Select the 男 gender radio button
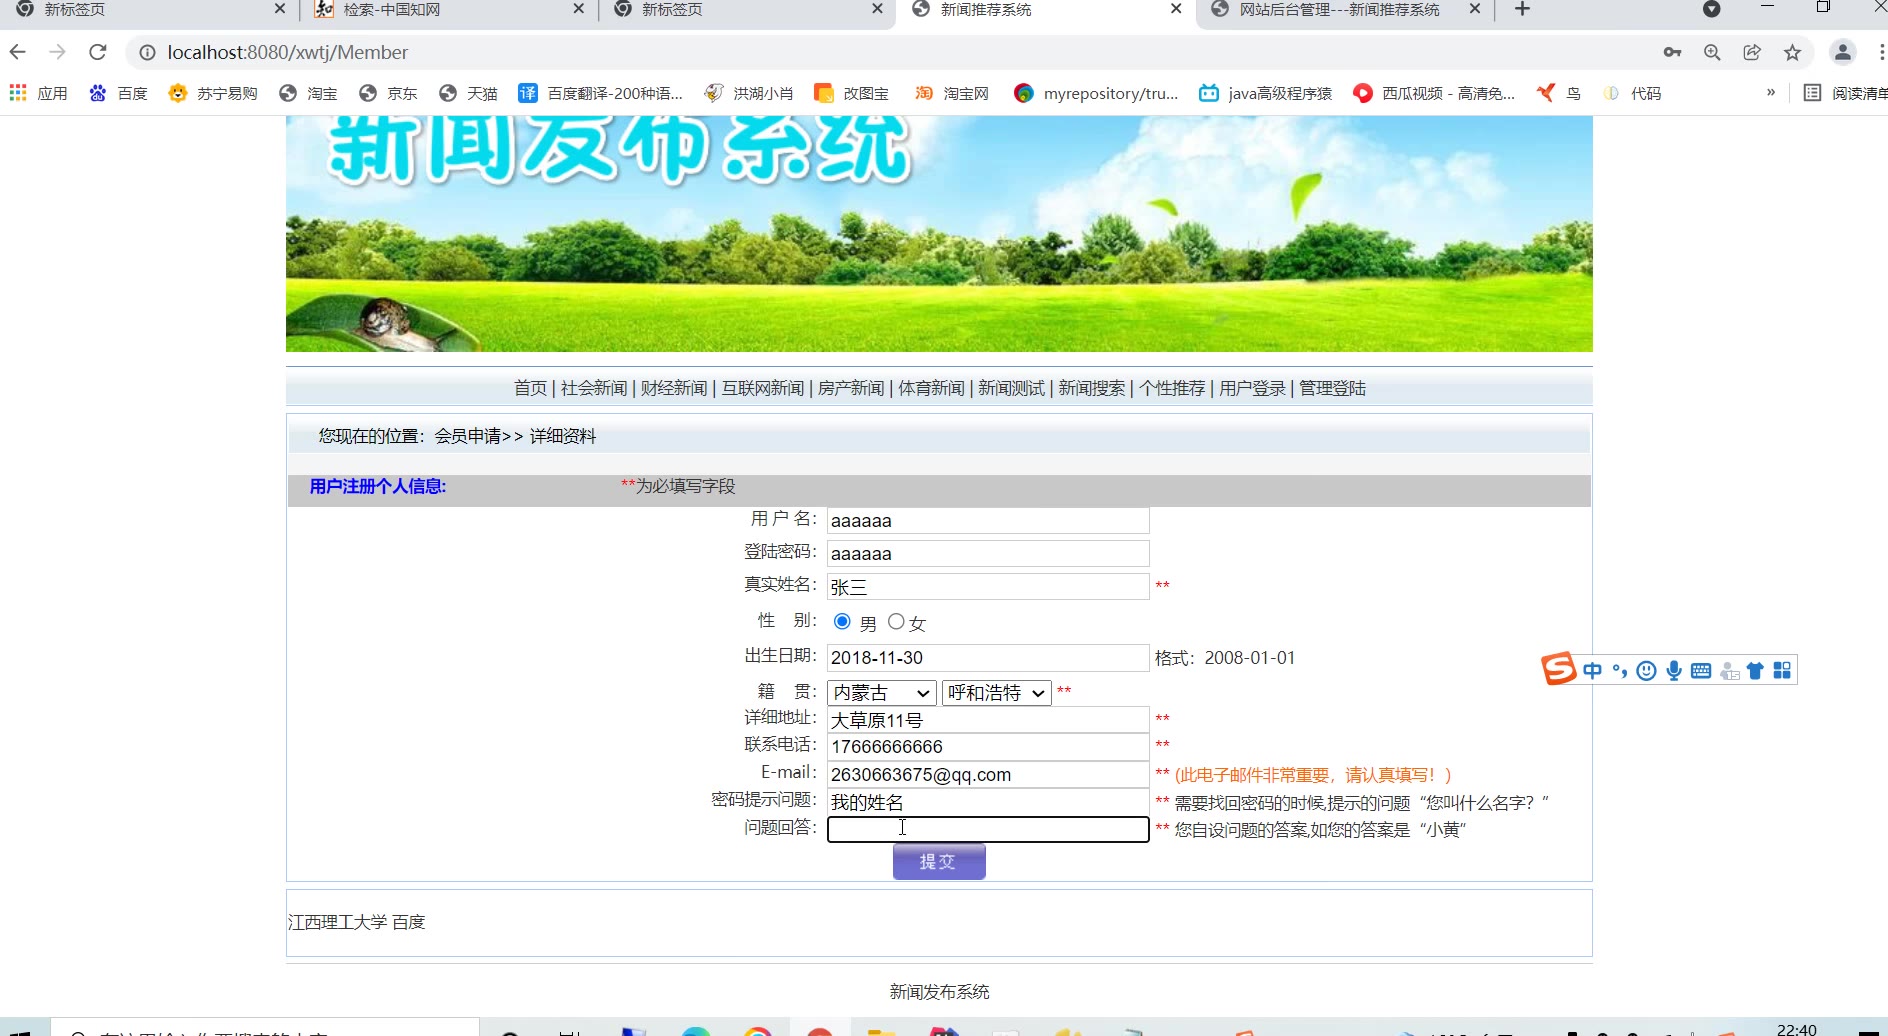 [842, 622]
